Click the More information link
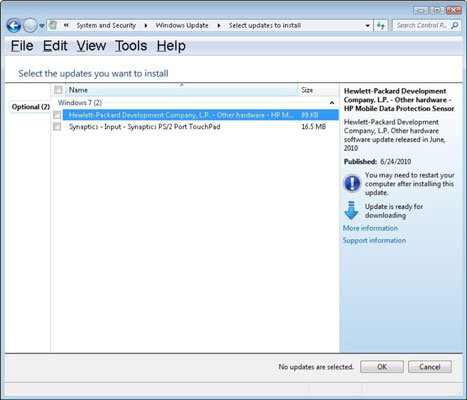This screenshot has width=467, height=400. coord(370,228)
